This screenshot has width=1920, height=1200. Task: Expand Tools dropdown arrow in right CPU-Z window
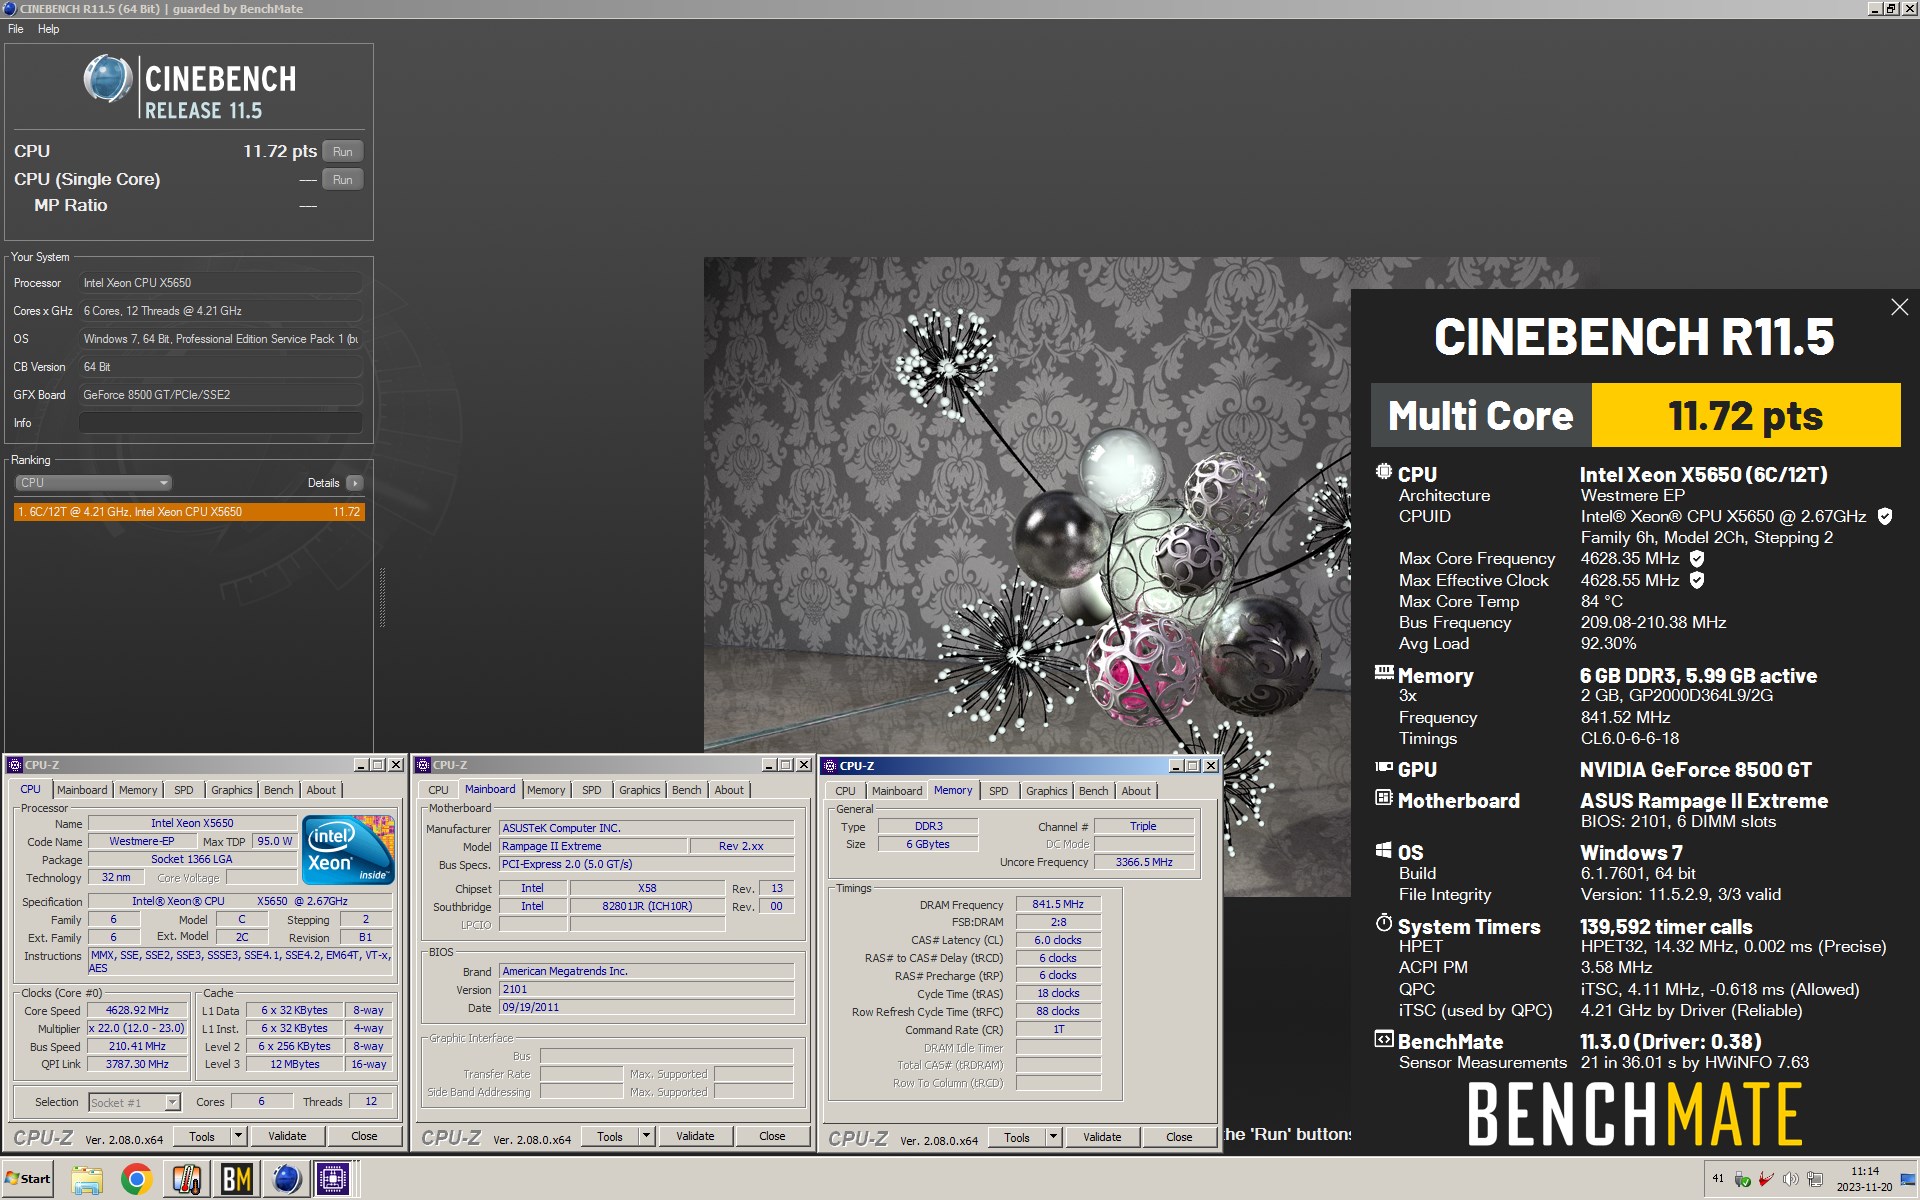[1053, 1137]
